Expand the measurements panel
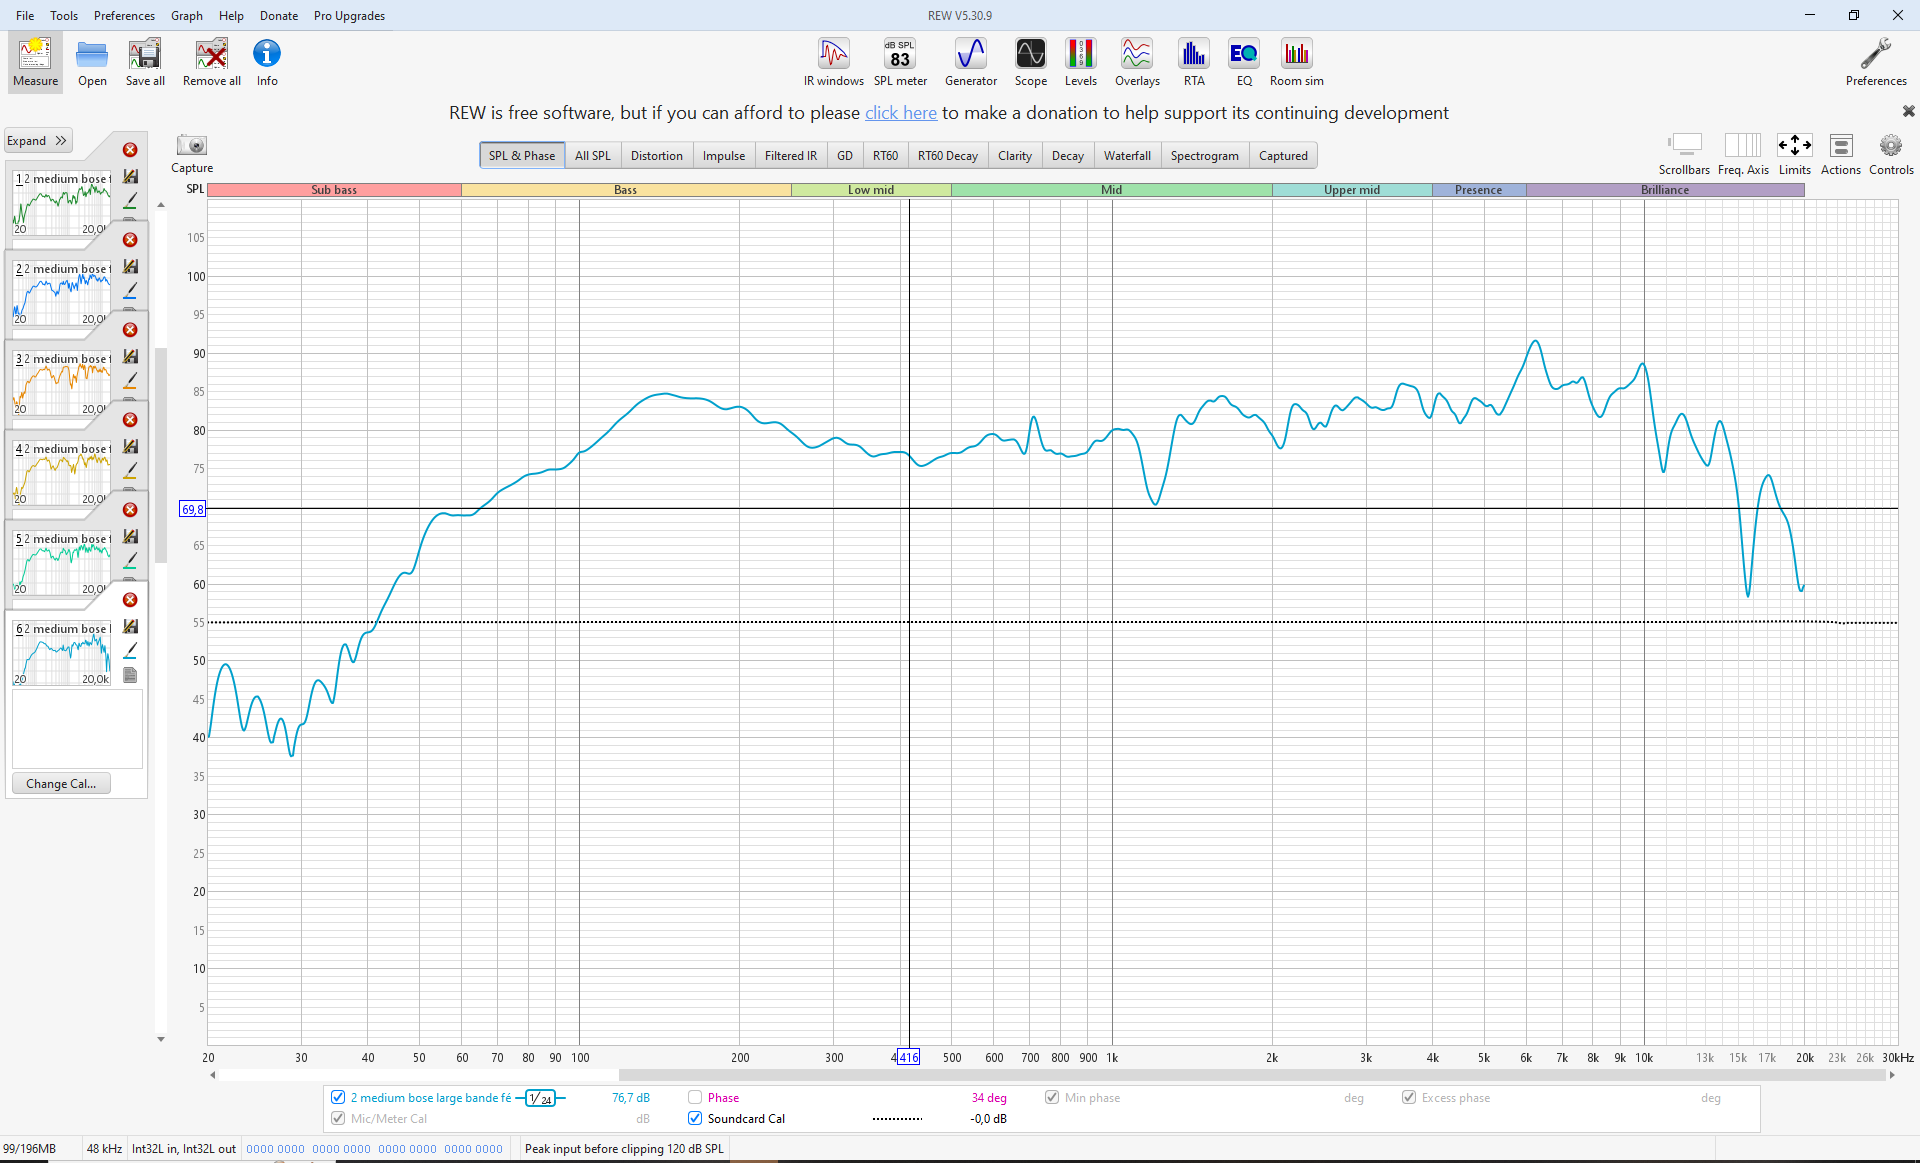This screenshot has height=1163, width=1920. pos(38,141)
